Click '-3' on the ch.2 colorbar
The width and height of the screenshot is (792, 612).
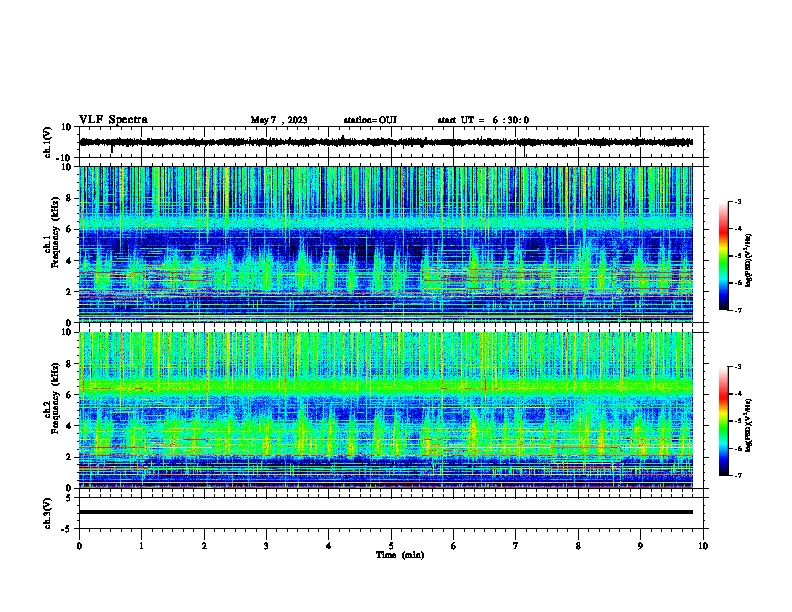[737, 367]
